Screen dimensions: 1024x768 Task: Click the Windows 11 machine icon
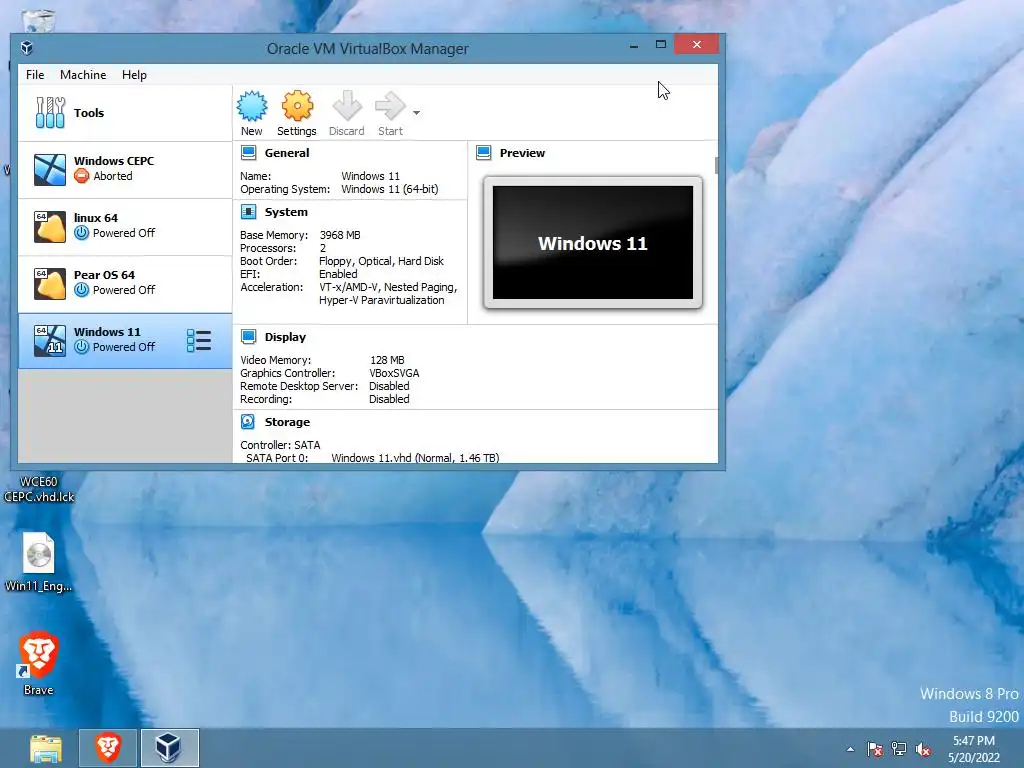(50, 340)
